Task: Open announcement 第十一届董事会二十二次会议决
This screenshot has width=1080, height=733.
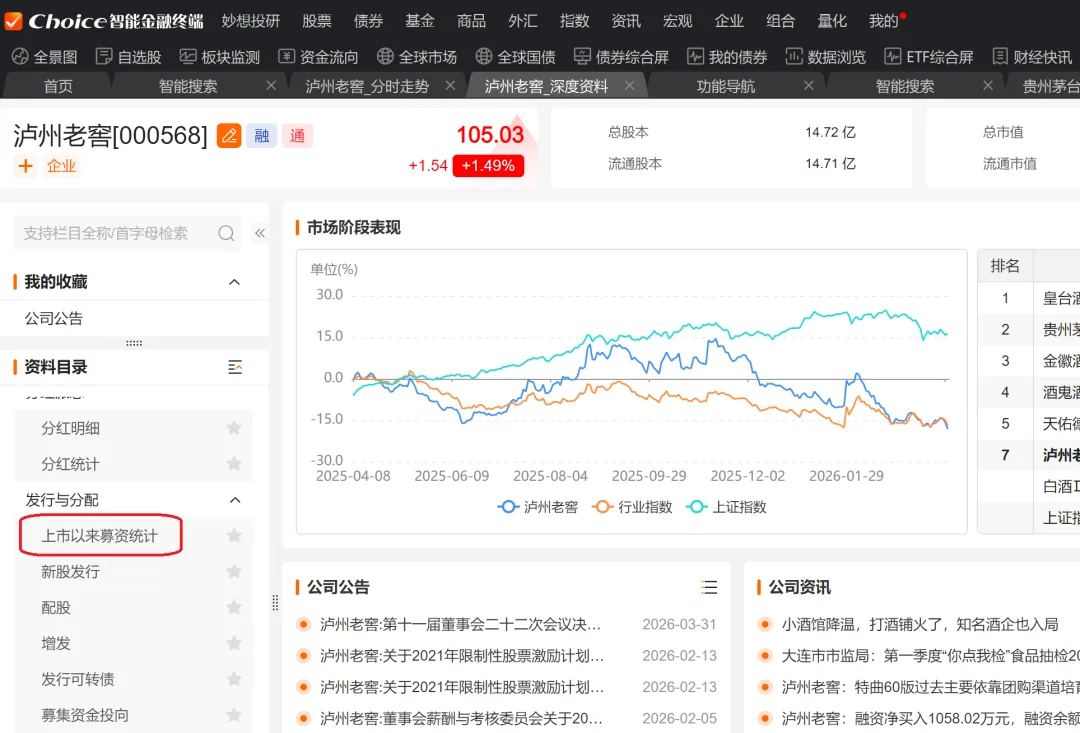Action: (460, 624)
